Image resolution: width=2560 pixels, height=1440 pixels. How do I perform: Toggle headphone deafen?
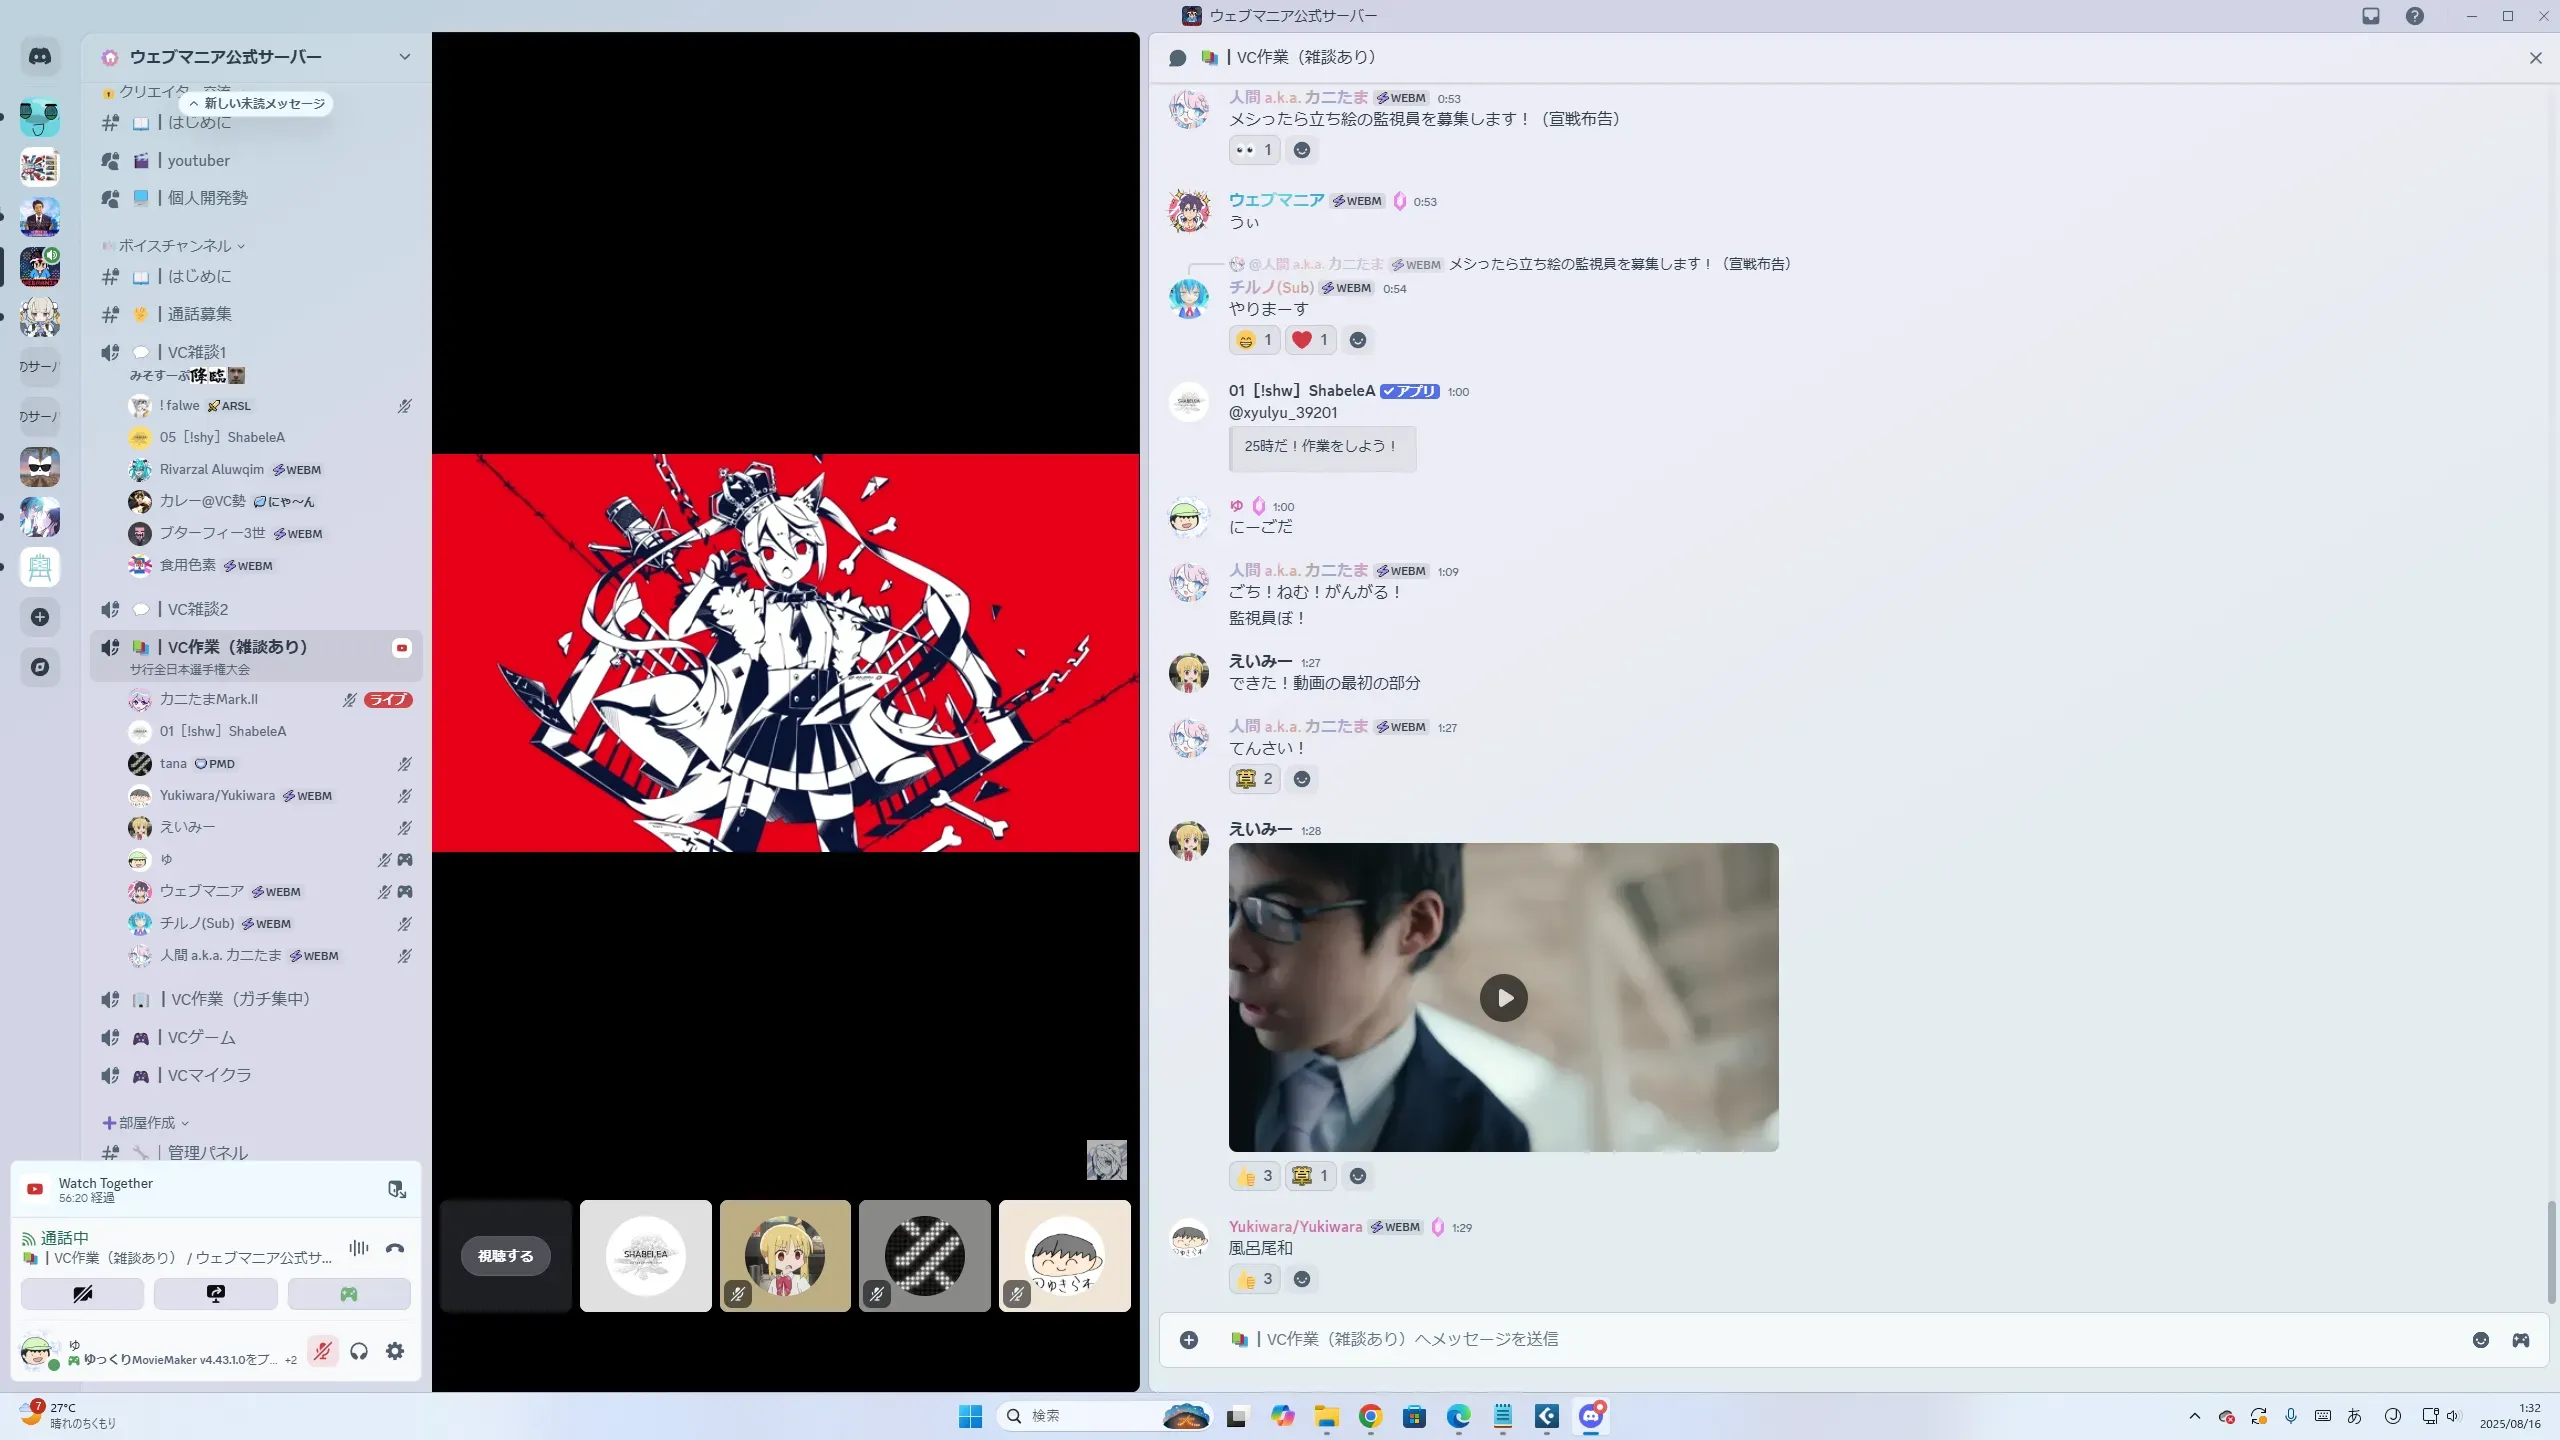[x=359, y=1352]
